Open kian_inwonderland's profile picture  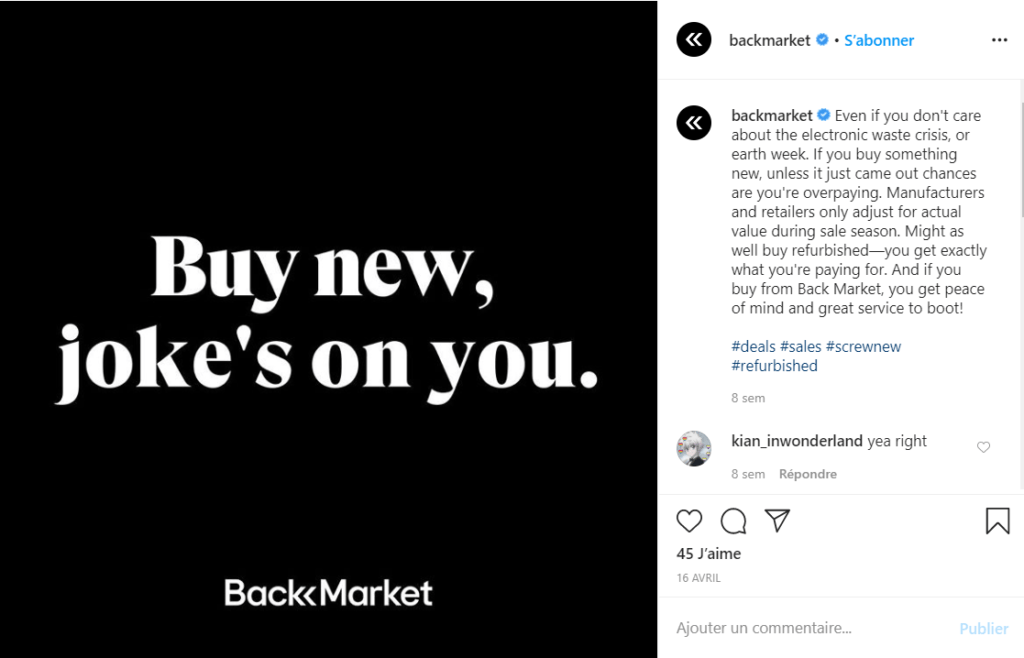(x=694, y=448)
